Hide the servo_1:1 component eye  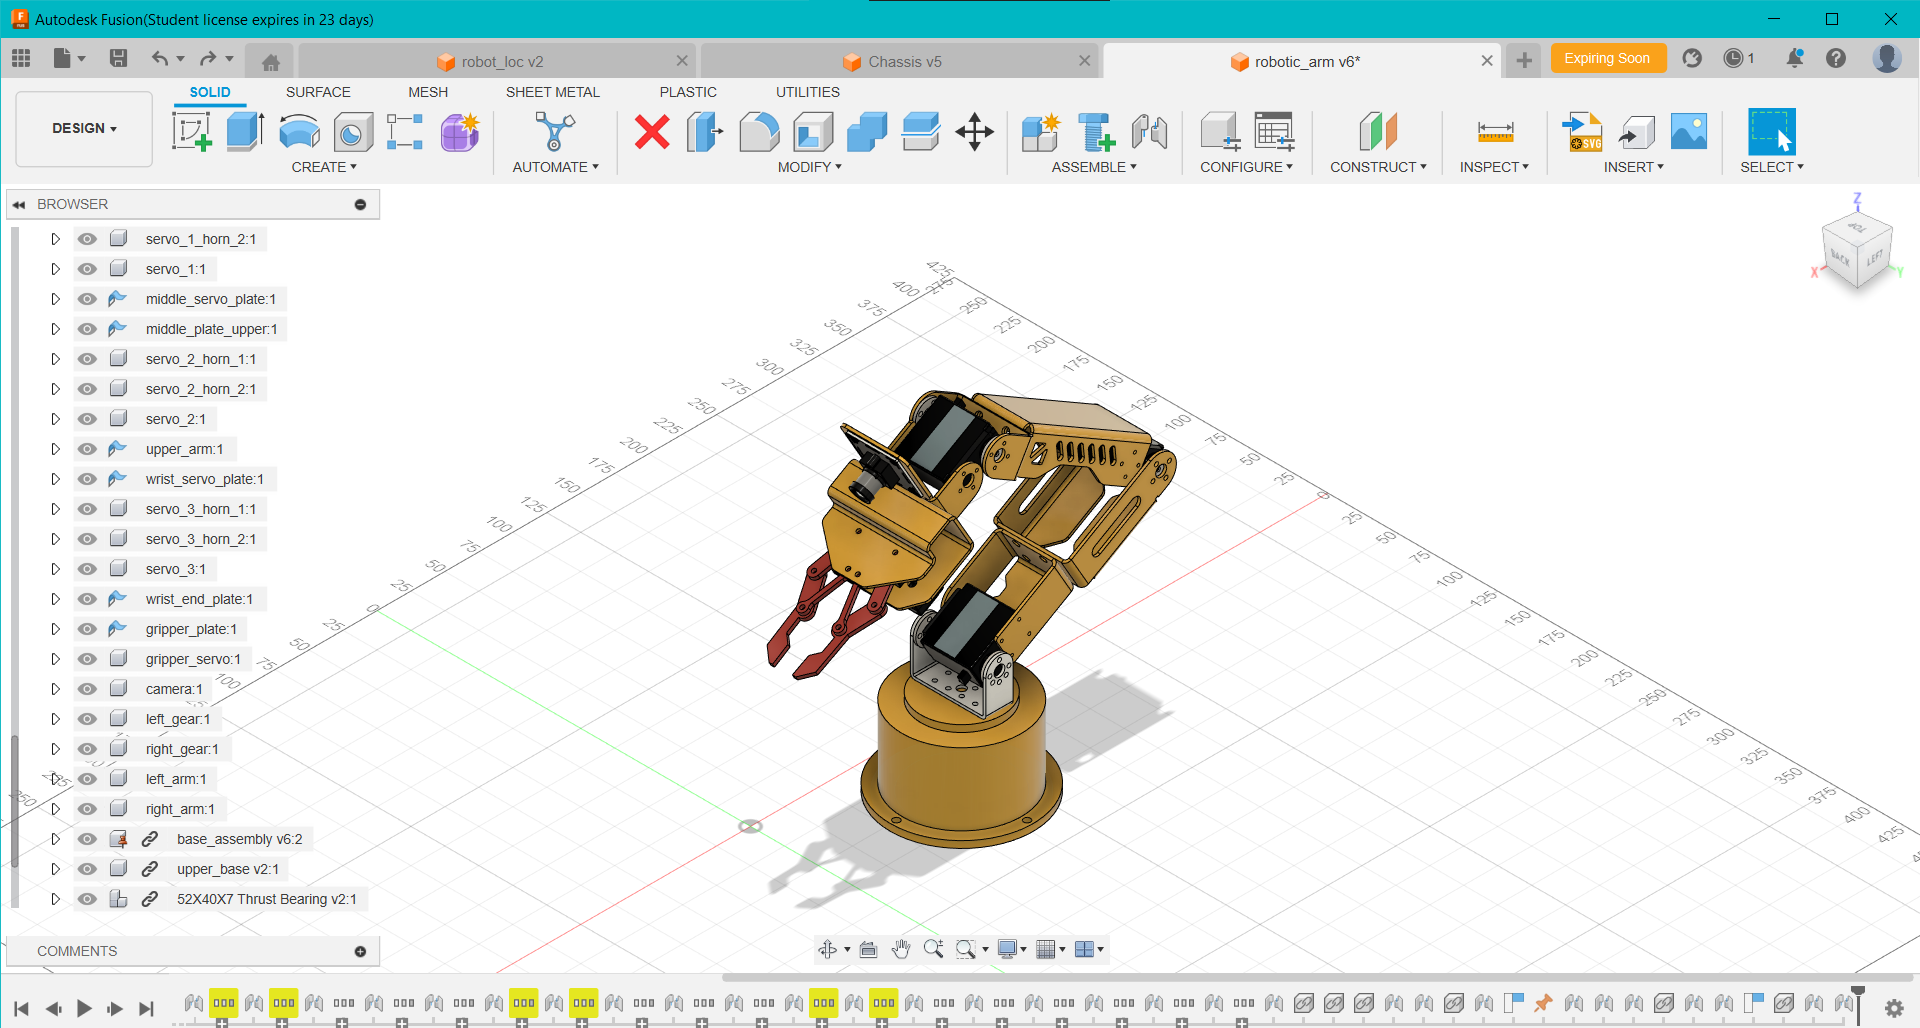pos(87,268)
